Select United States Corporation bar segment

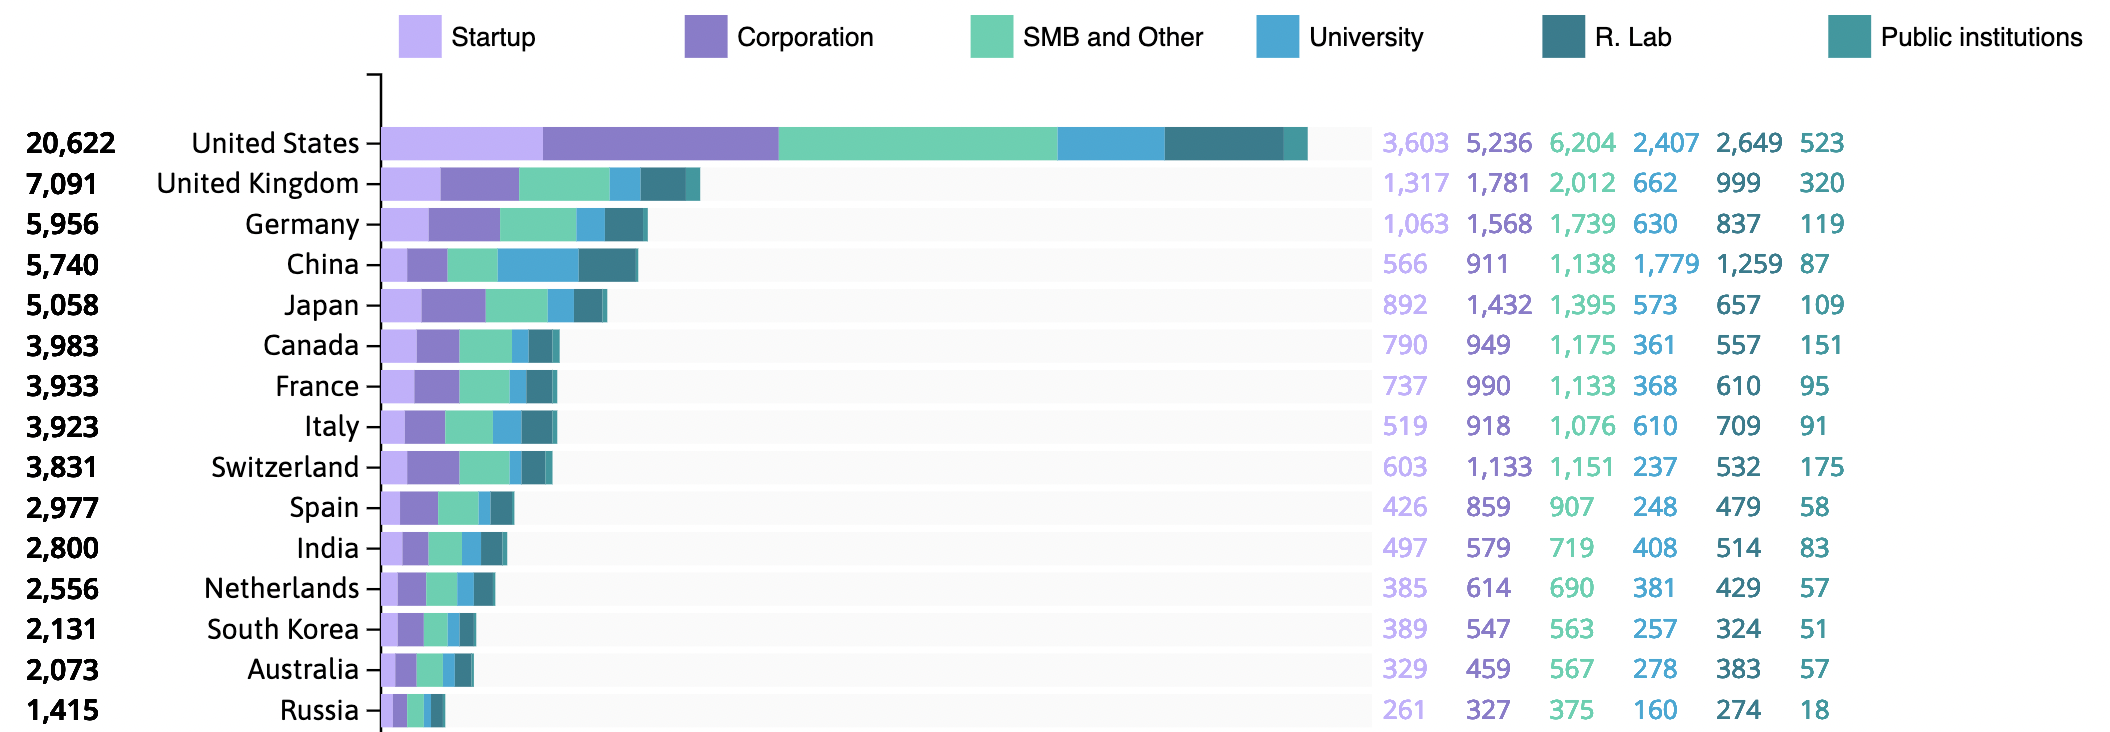tap(660, 144)
